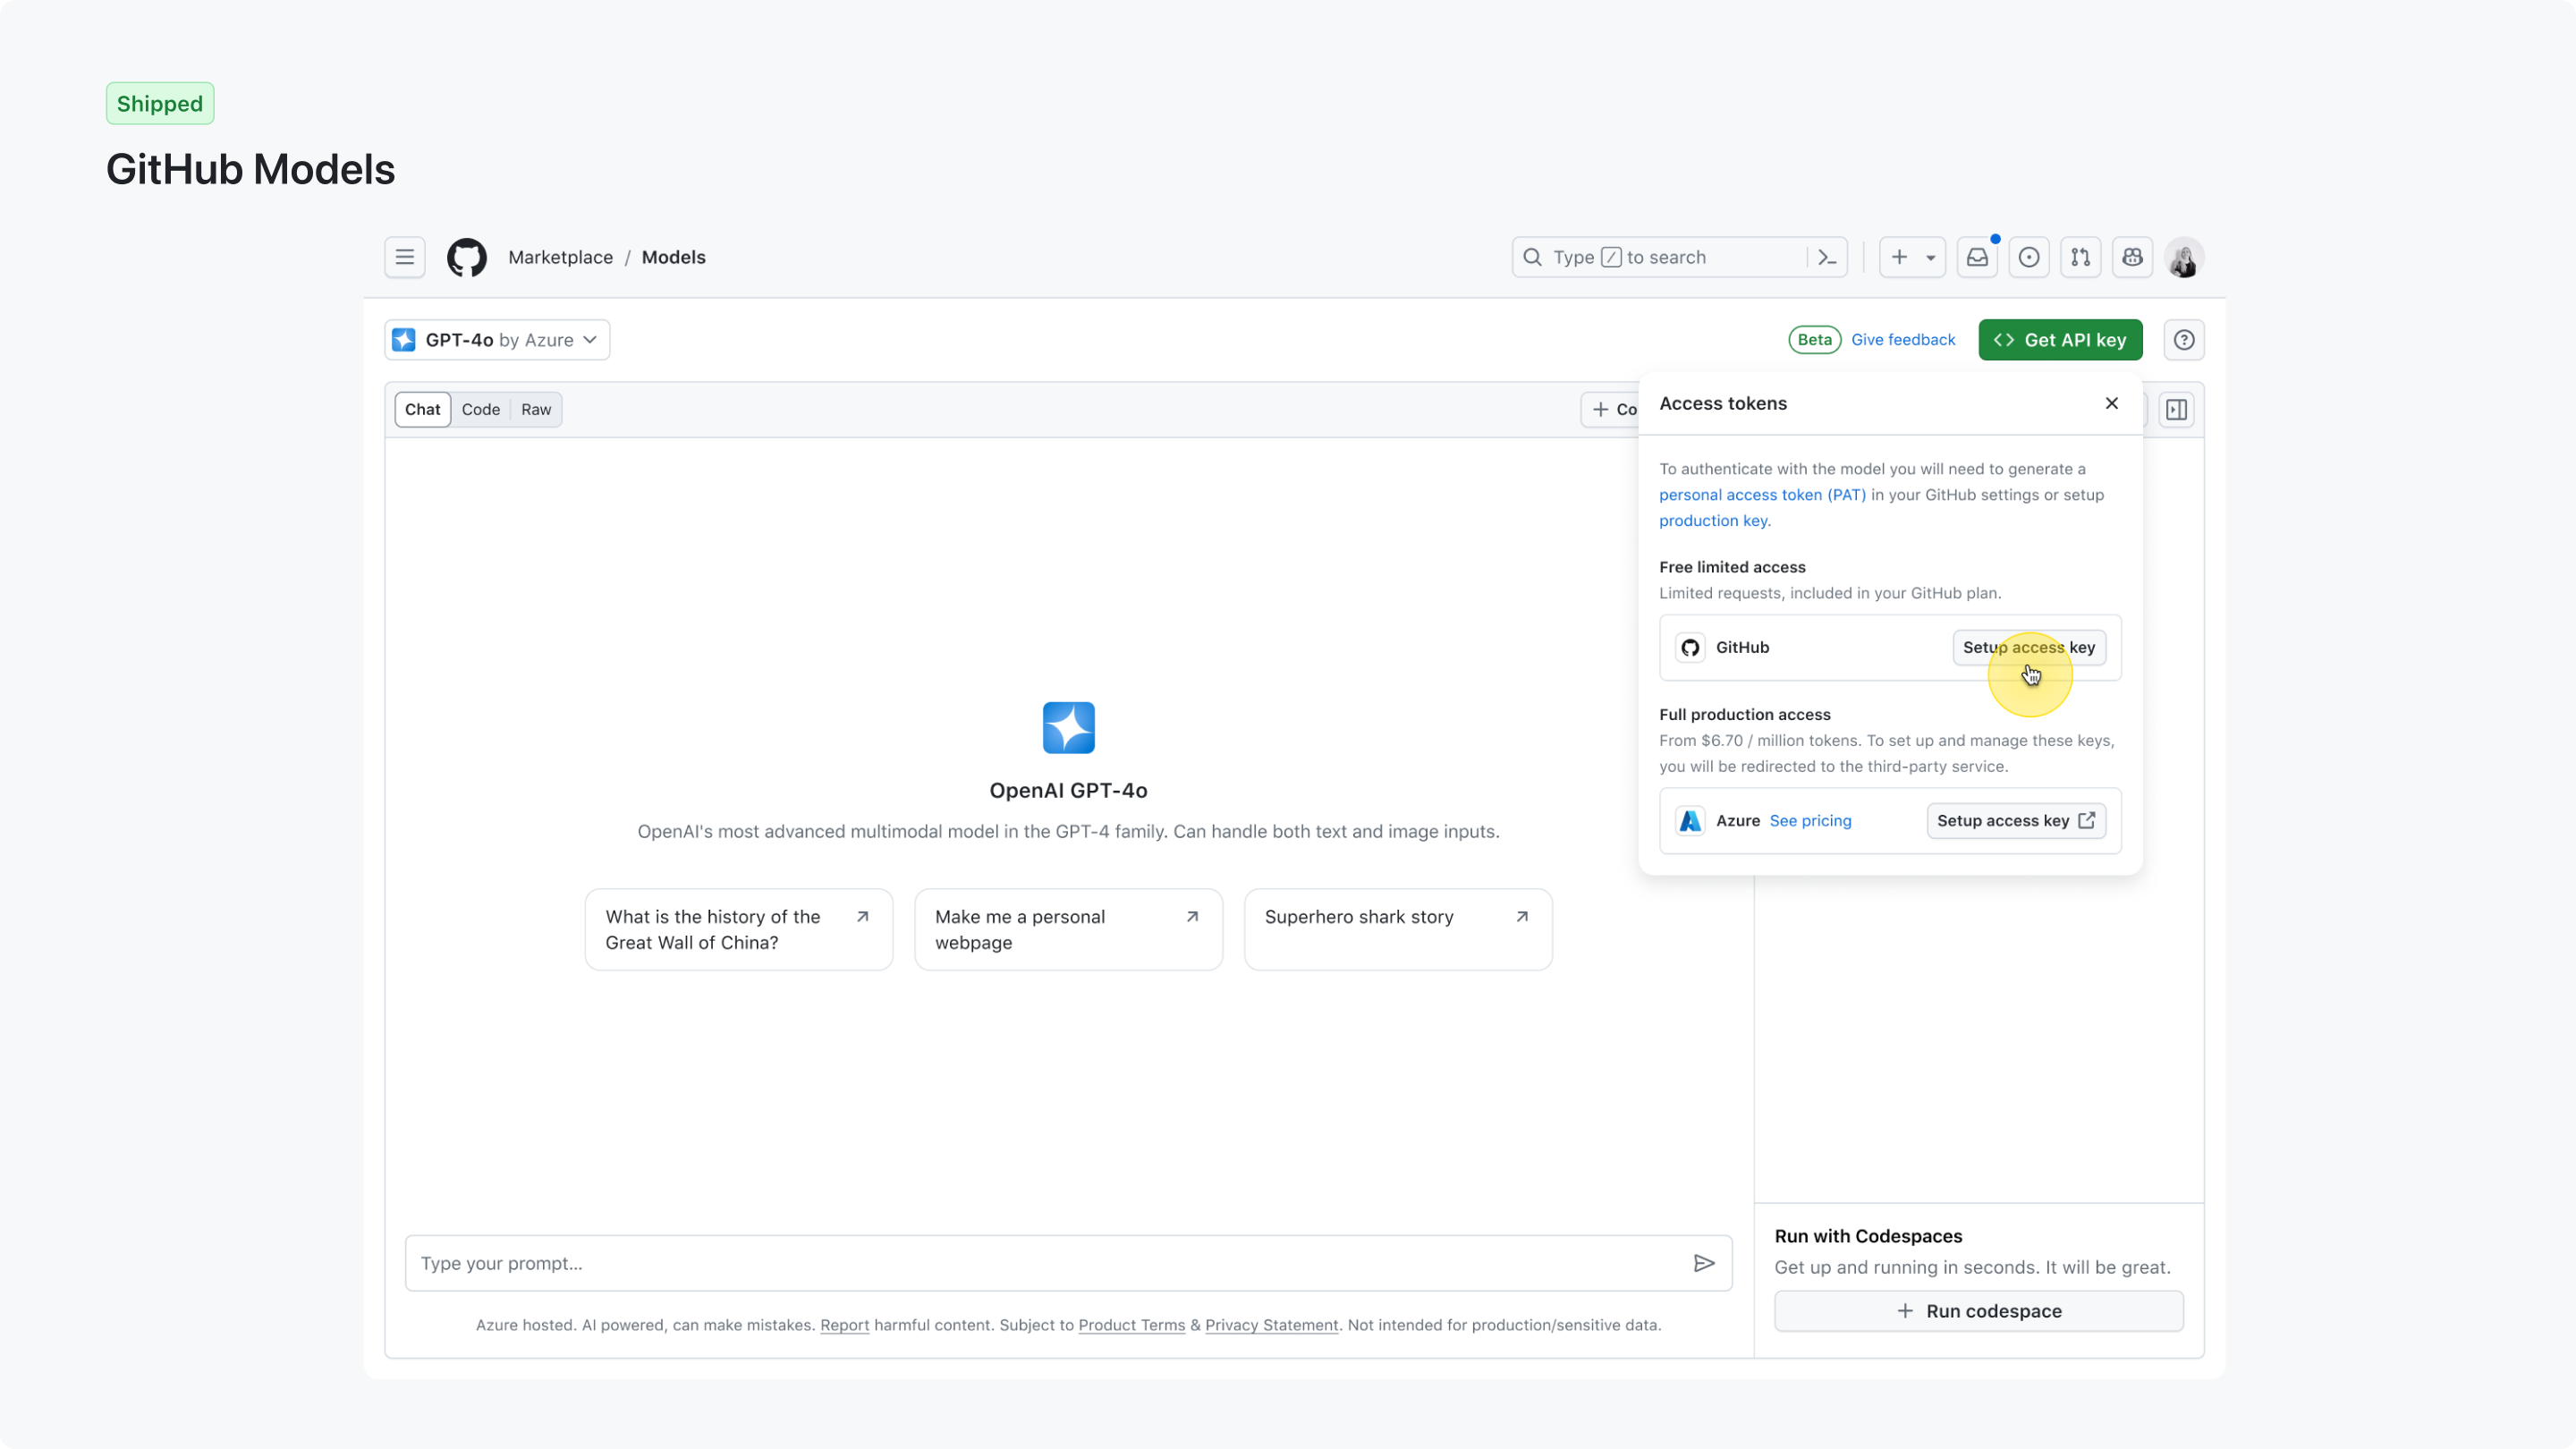Open the personal access token (PAT) link
Screen dimensions: 2576x1449
[1761, 494]
